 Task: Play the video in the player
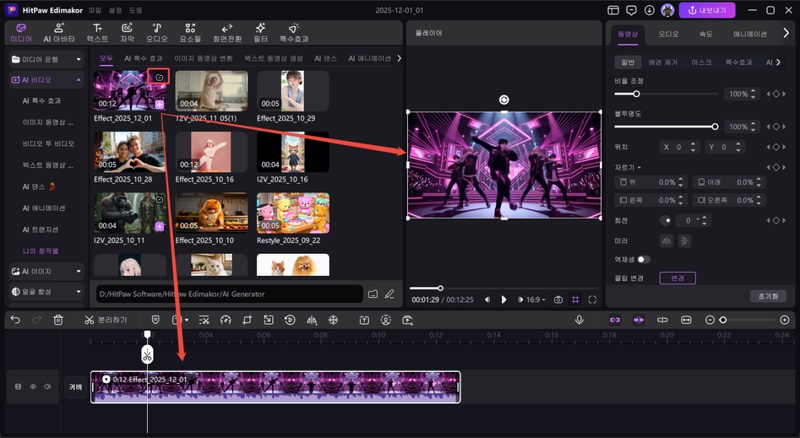503,299
